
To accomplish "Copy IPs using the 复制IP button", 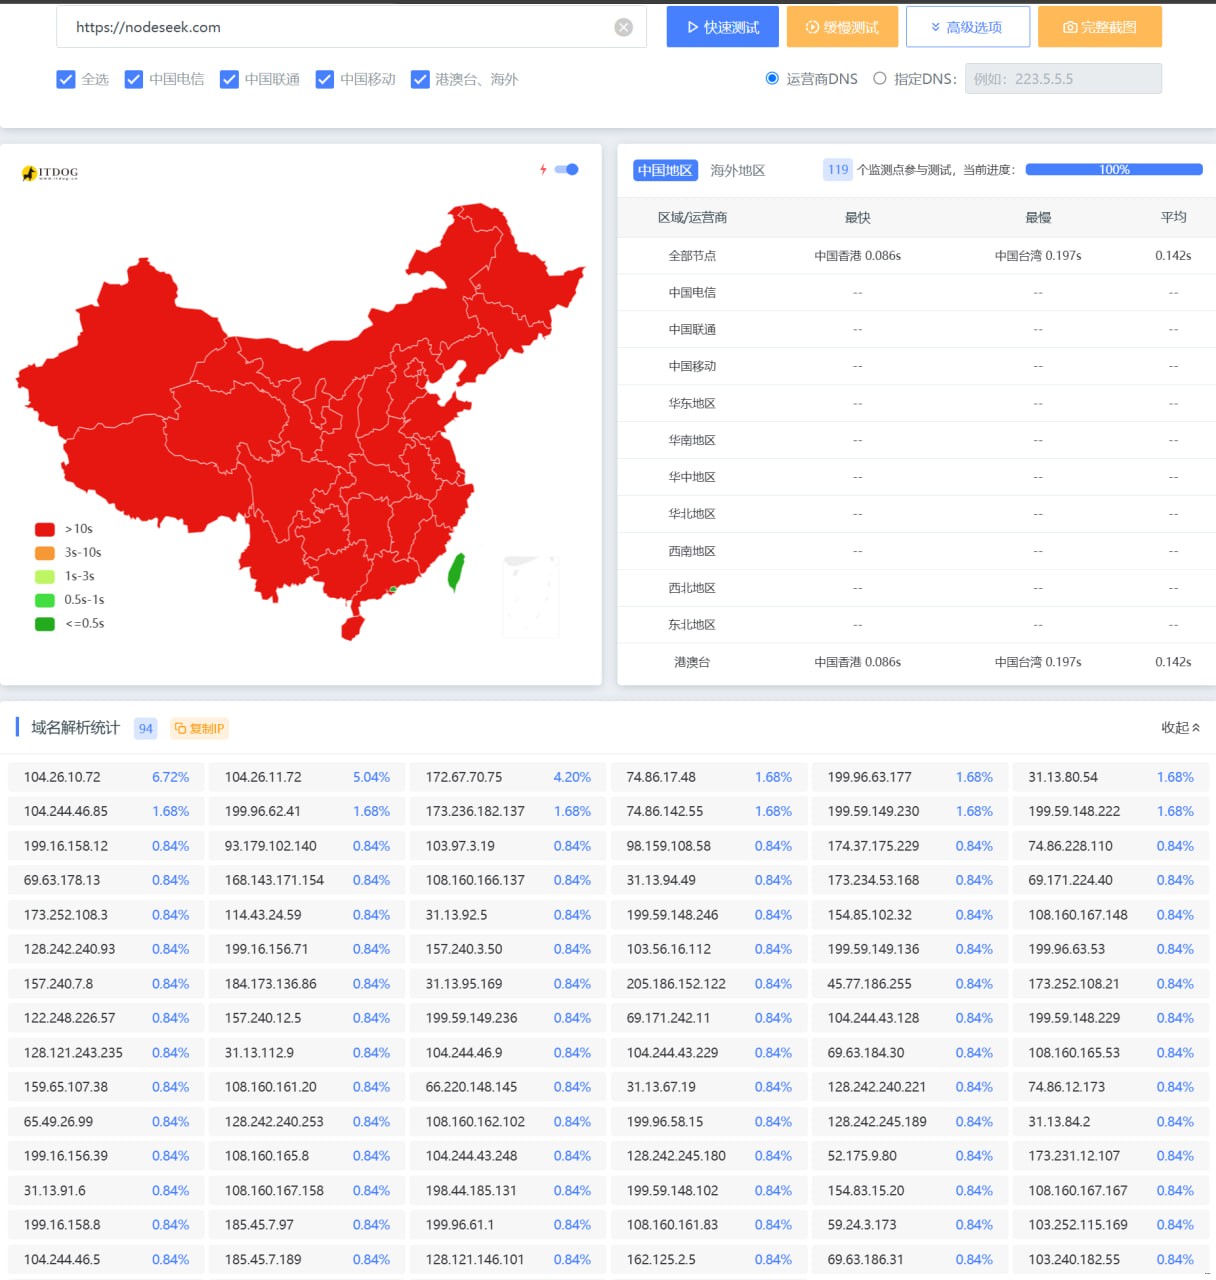I will click(199, 728).
